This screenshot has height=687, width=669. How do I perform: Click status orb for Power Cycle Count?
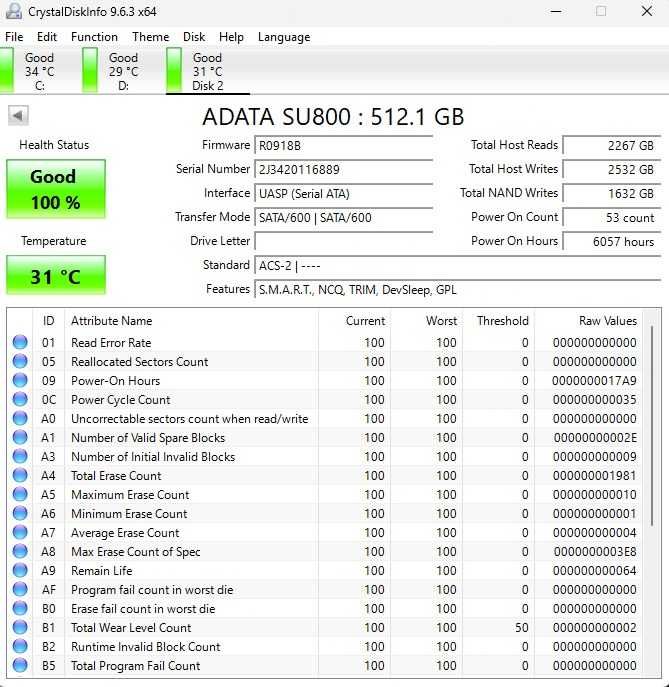(x=20, y=399)
